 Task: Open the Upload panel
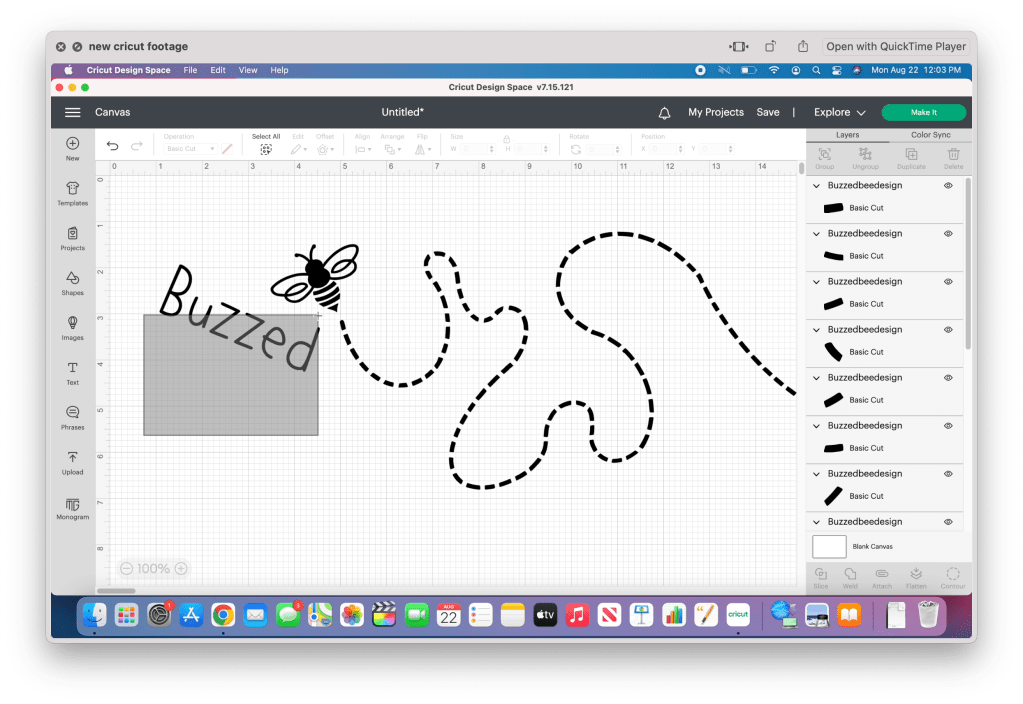click(x=72, y=462)
